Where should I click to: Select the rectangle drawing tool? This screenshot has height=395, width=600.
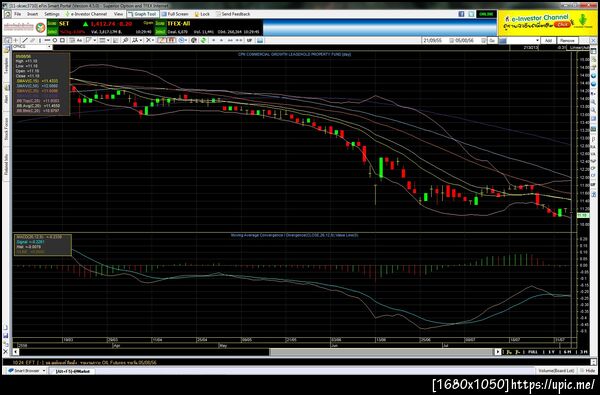pyautogui.click(x=62, y=40)
